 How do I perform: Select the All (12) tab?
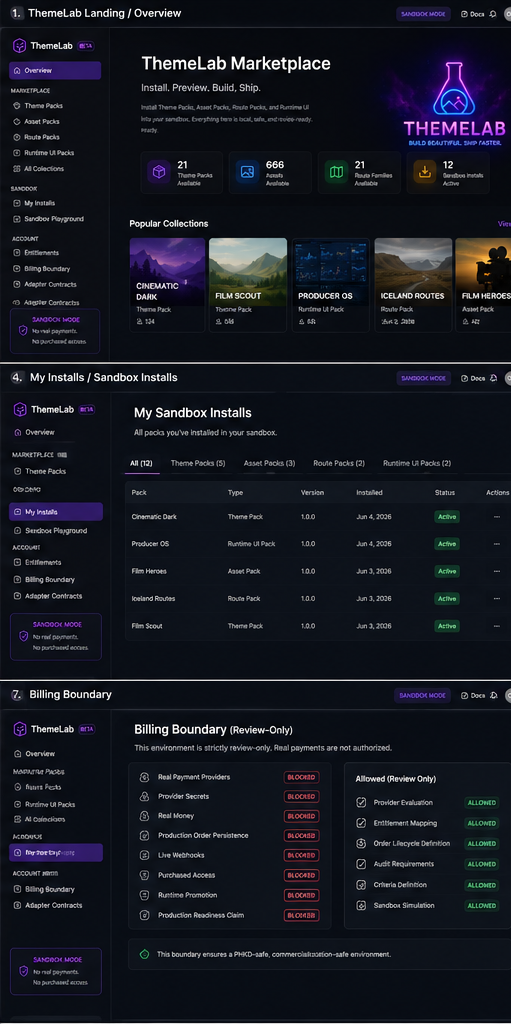(x=141, y=463)
